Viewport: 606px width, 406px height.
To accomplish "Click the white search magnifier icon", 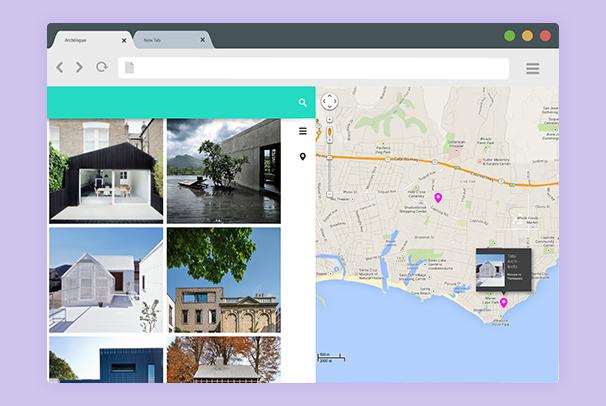I will pyautogui.click(x=303, y=102).
